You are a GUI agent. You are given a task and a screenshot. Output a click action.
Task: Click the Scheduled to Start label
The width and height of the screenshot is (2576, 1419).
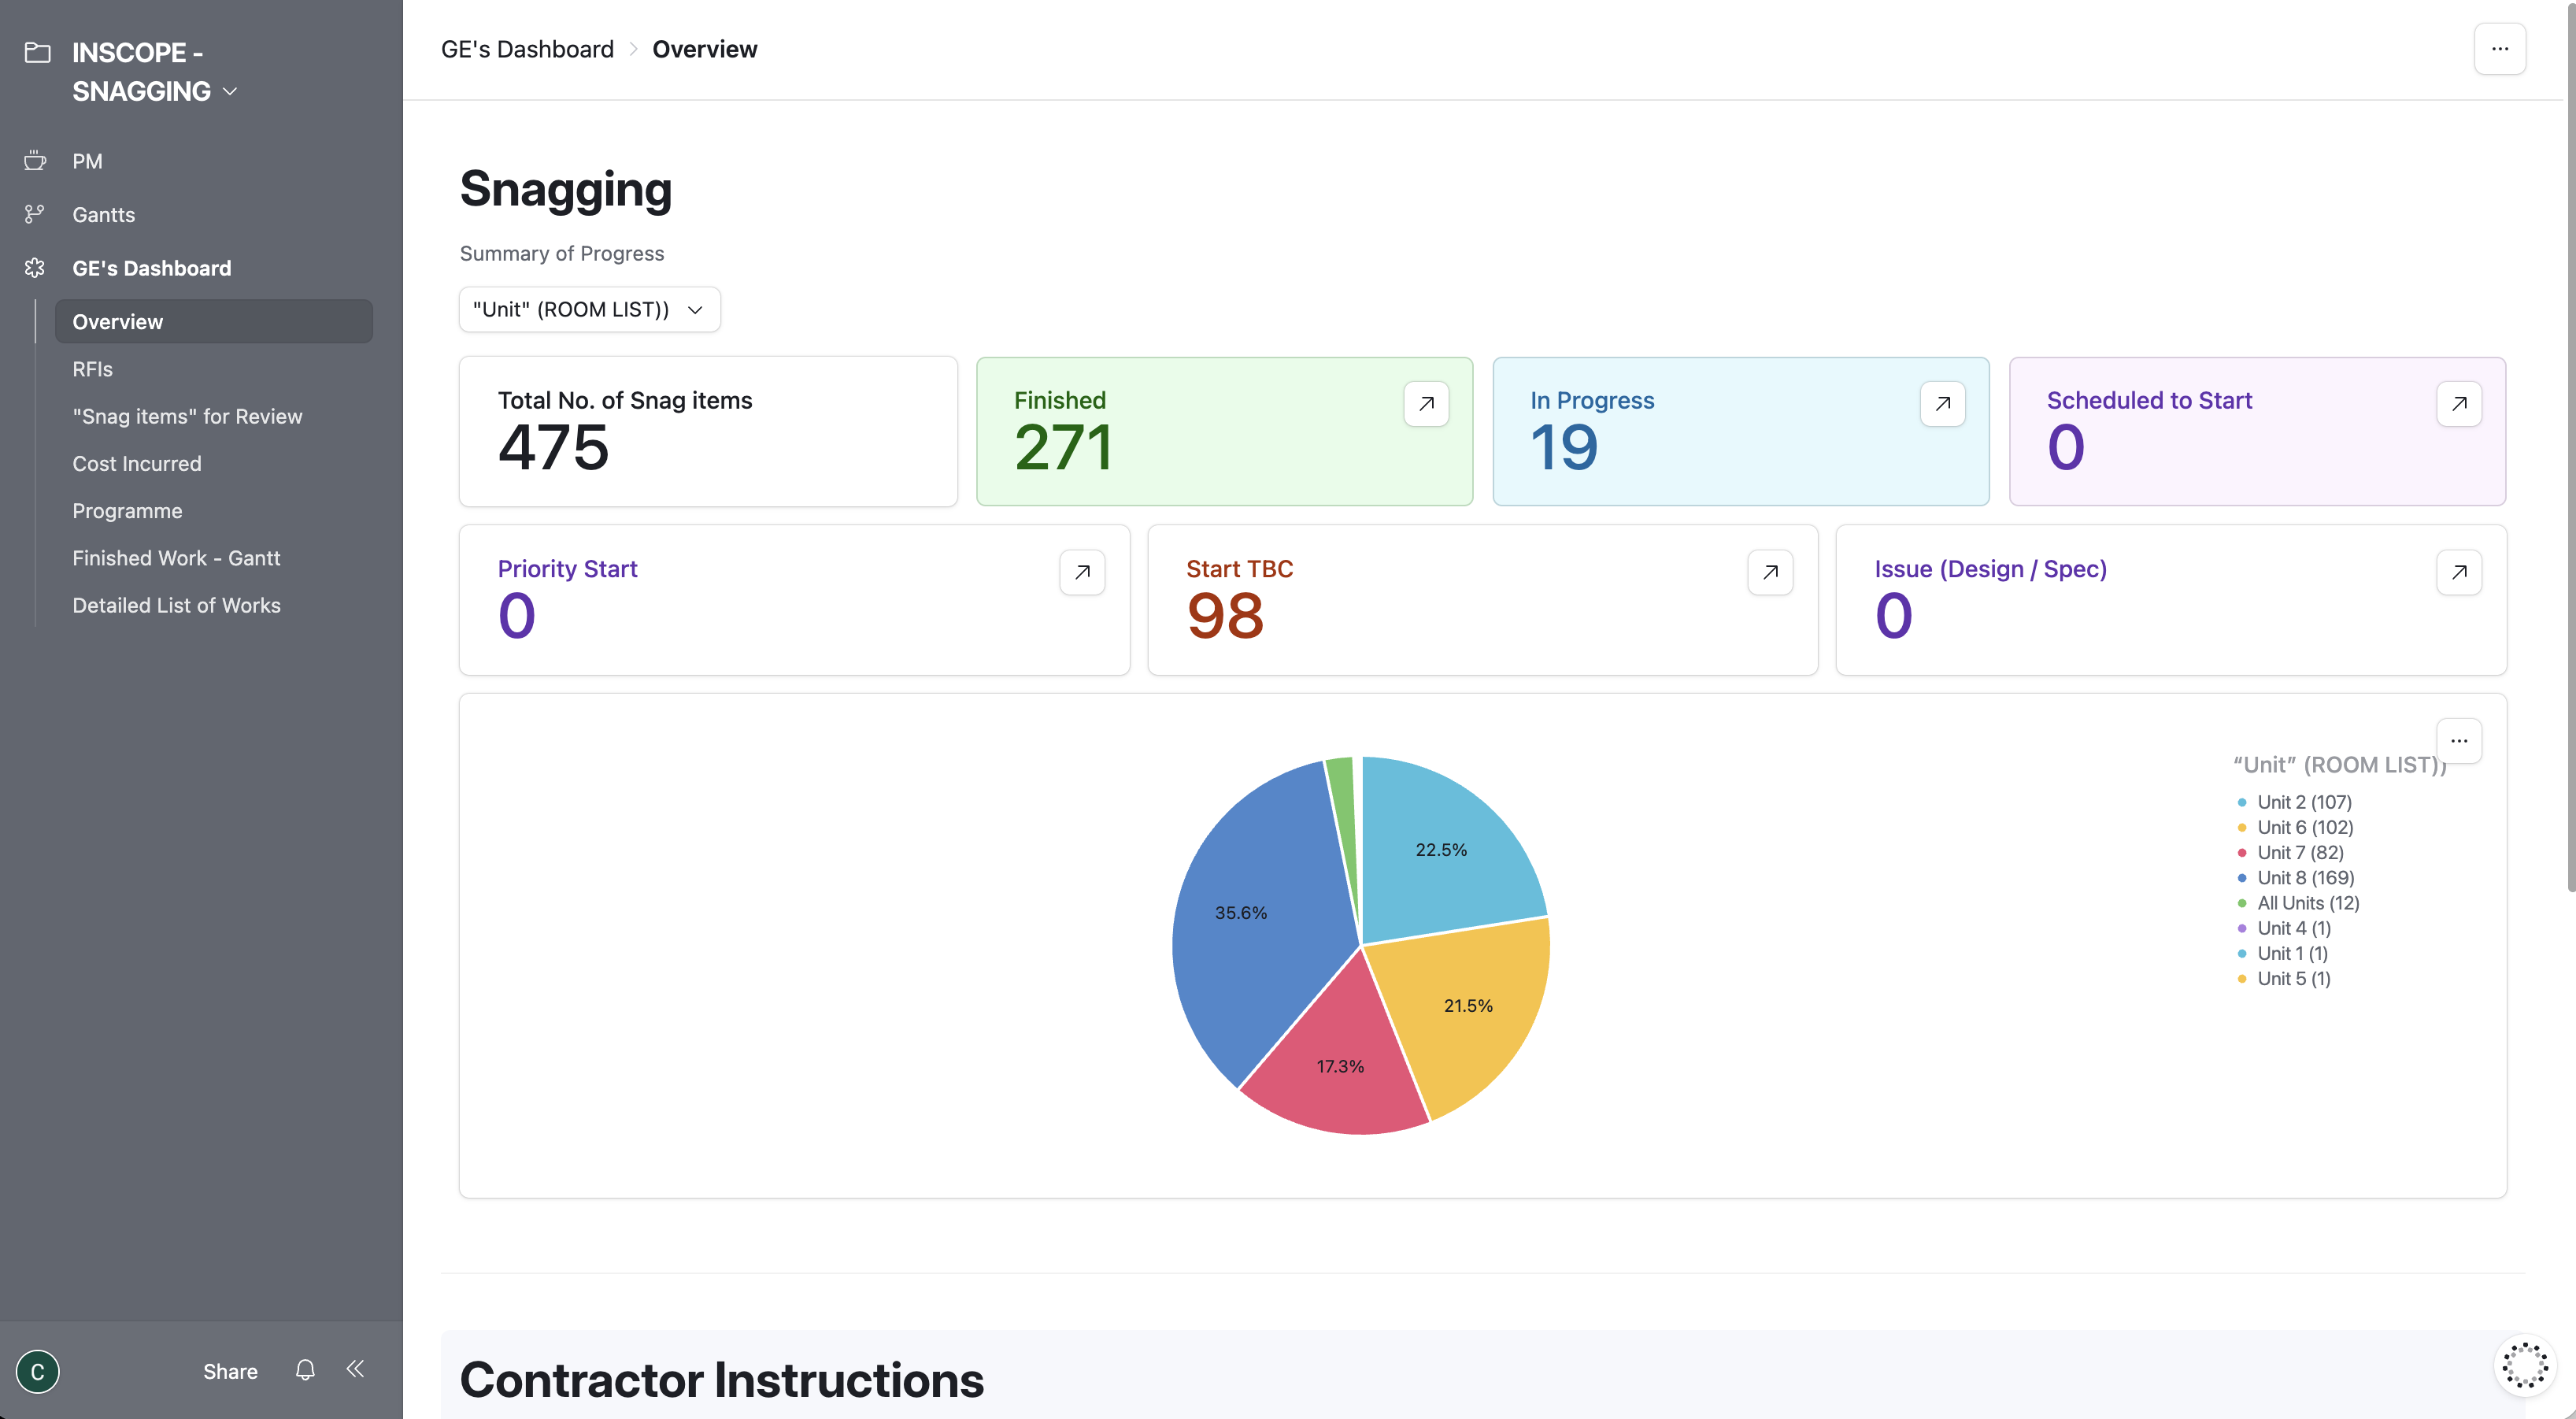(x=2149, y=400)
